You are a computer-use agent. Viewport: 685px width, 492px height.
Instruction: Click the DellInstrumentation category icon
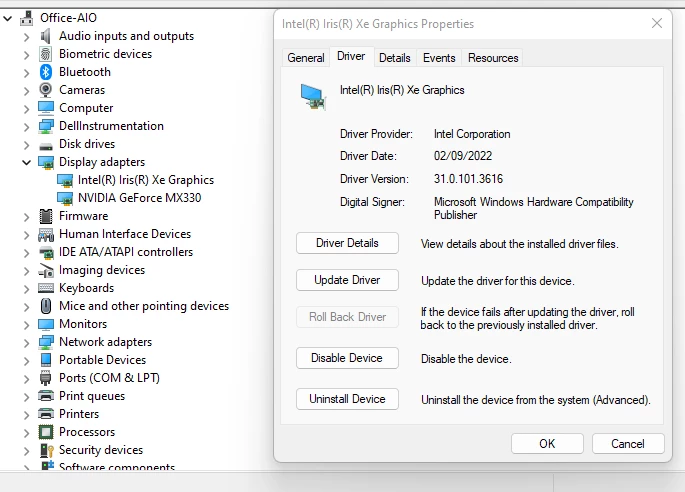click(45, 126)
